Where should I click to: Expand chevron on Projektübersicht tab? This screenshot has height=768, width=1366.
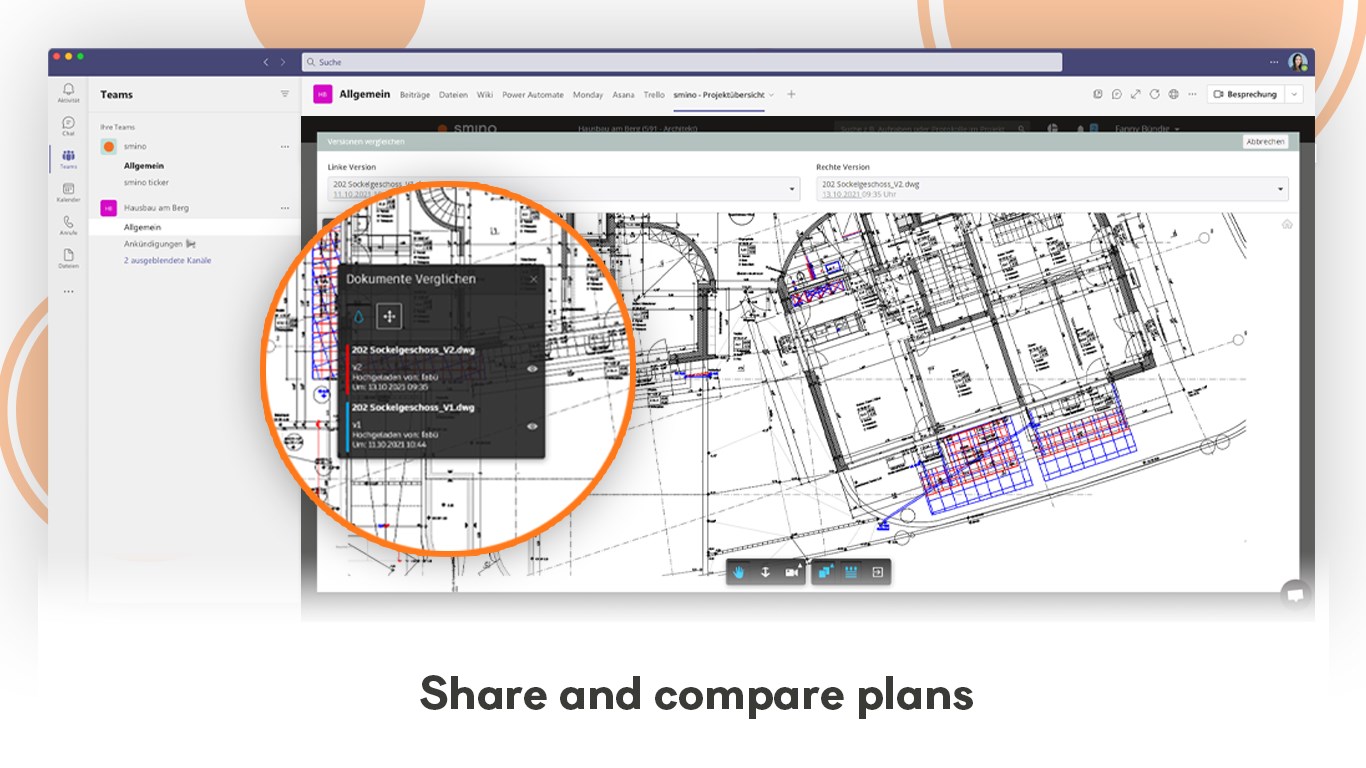click(771, 95)
